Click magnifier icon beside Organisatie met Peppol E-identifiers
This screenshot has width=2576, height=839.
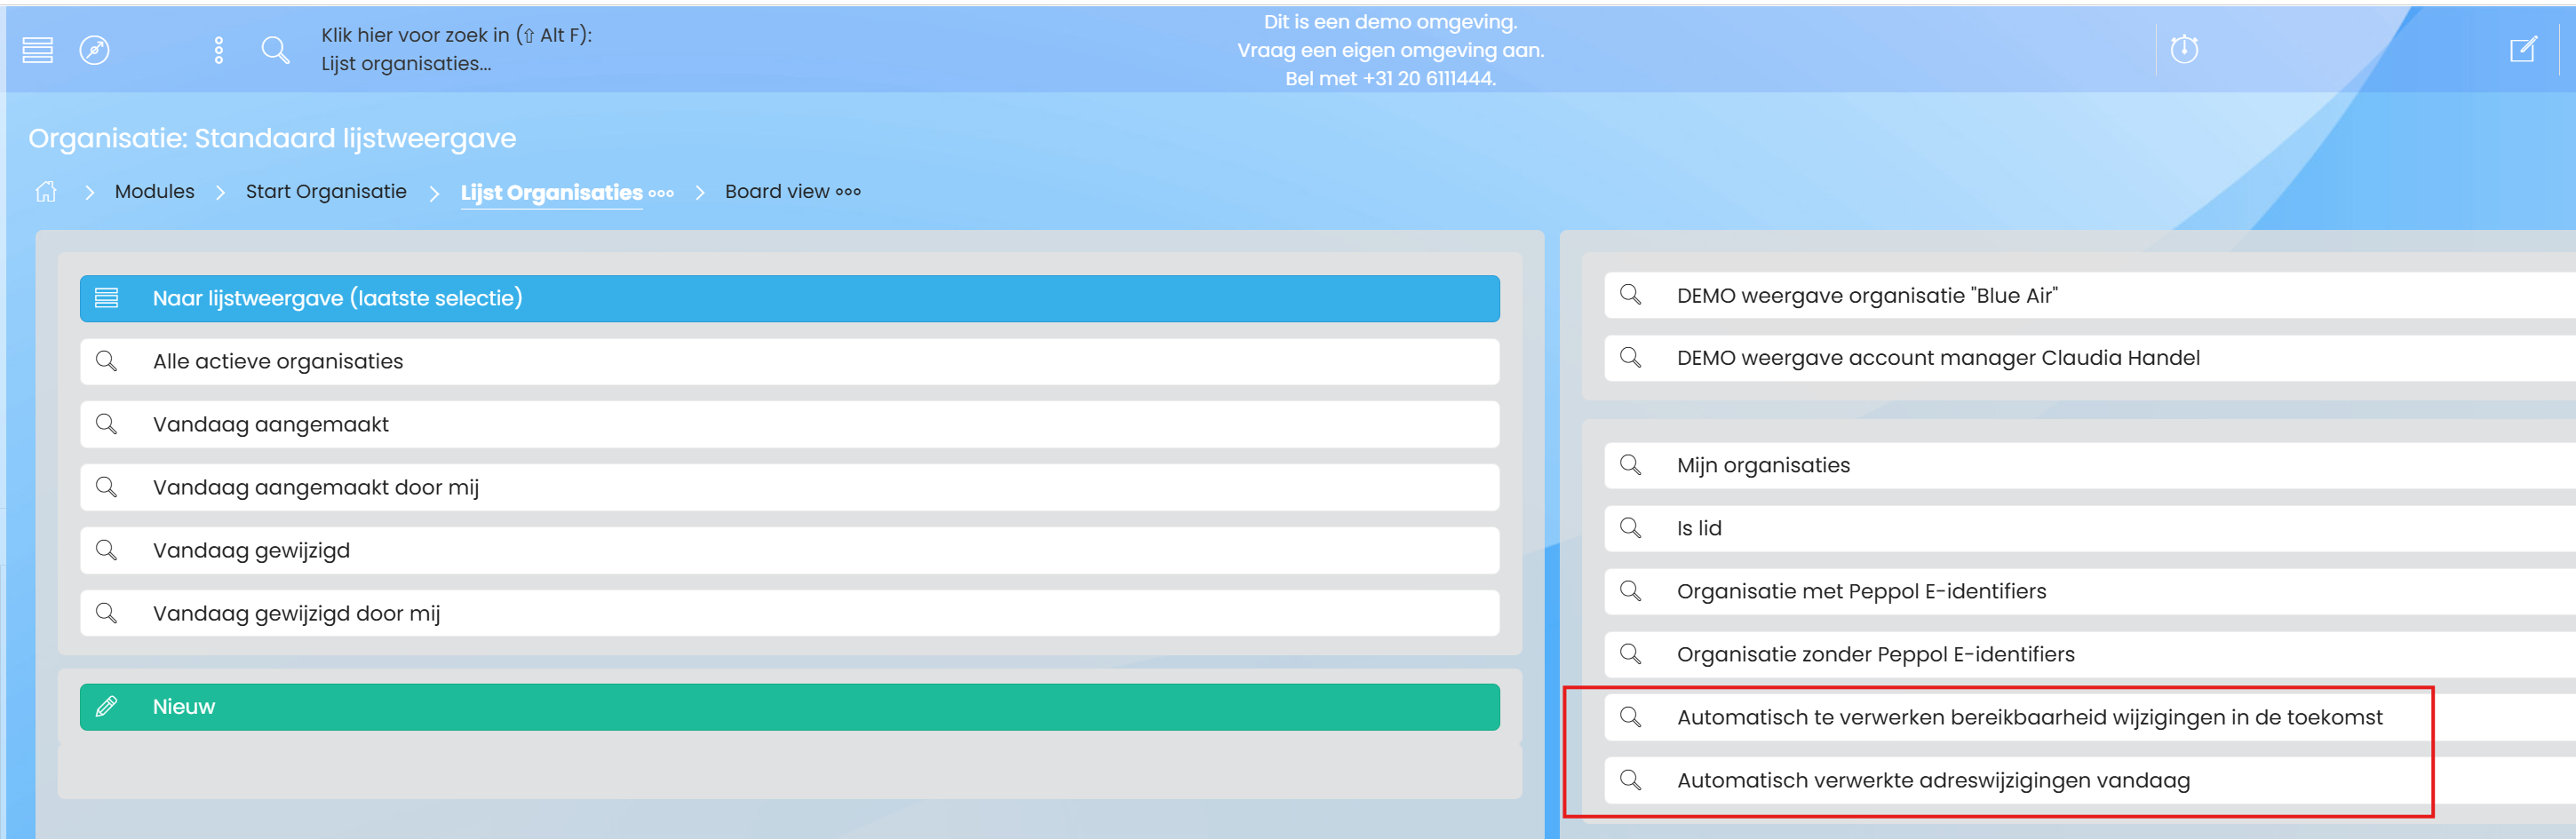click(x=1630, y=591)
